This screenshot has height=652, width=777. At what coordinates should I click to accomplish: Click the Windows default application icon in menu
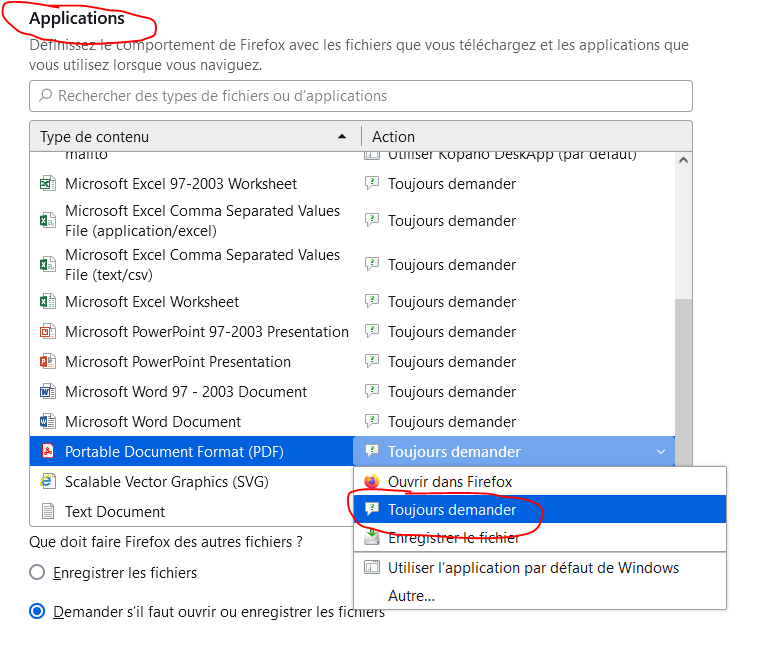[372, 567]
